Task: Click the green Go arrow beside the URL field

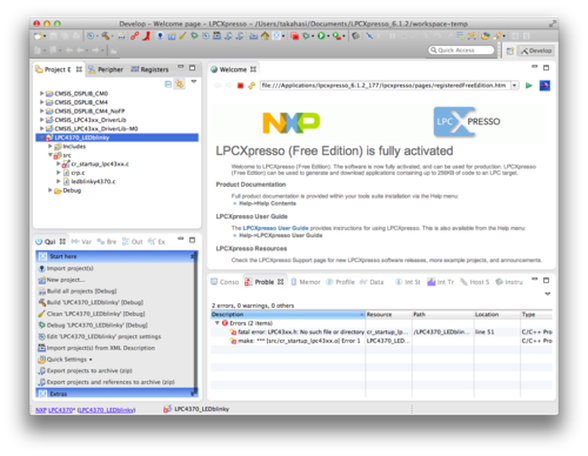Action: pyautogui.click(x=529, y=86)
